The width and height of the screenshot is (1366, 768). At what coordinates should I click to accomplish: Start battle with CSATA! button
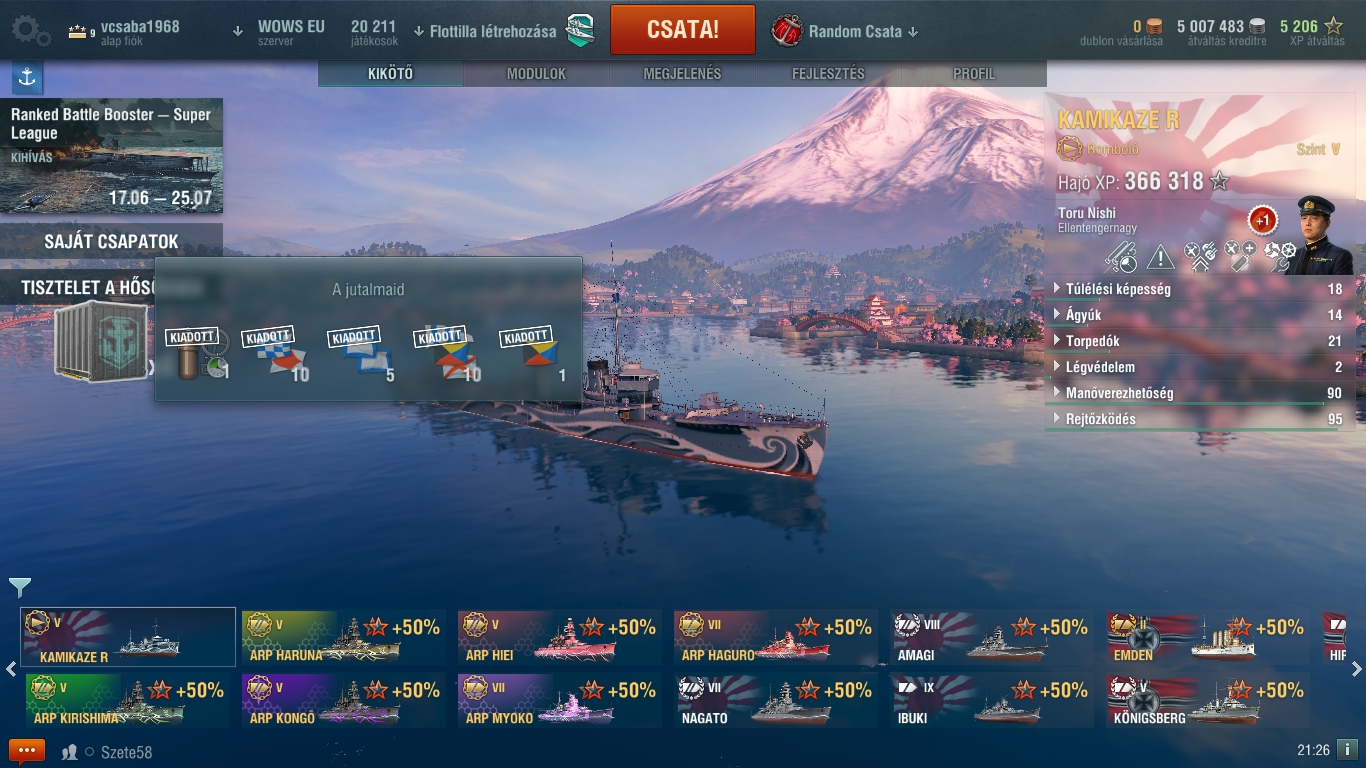pyautogui.click(x=683, y=30)
